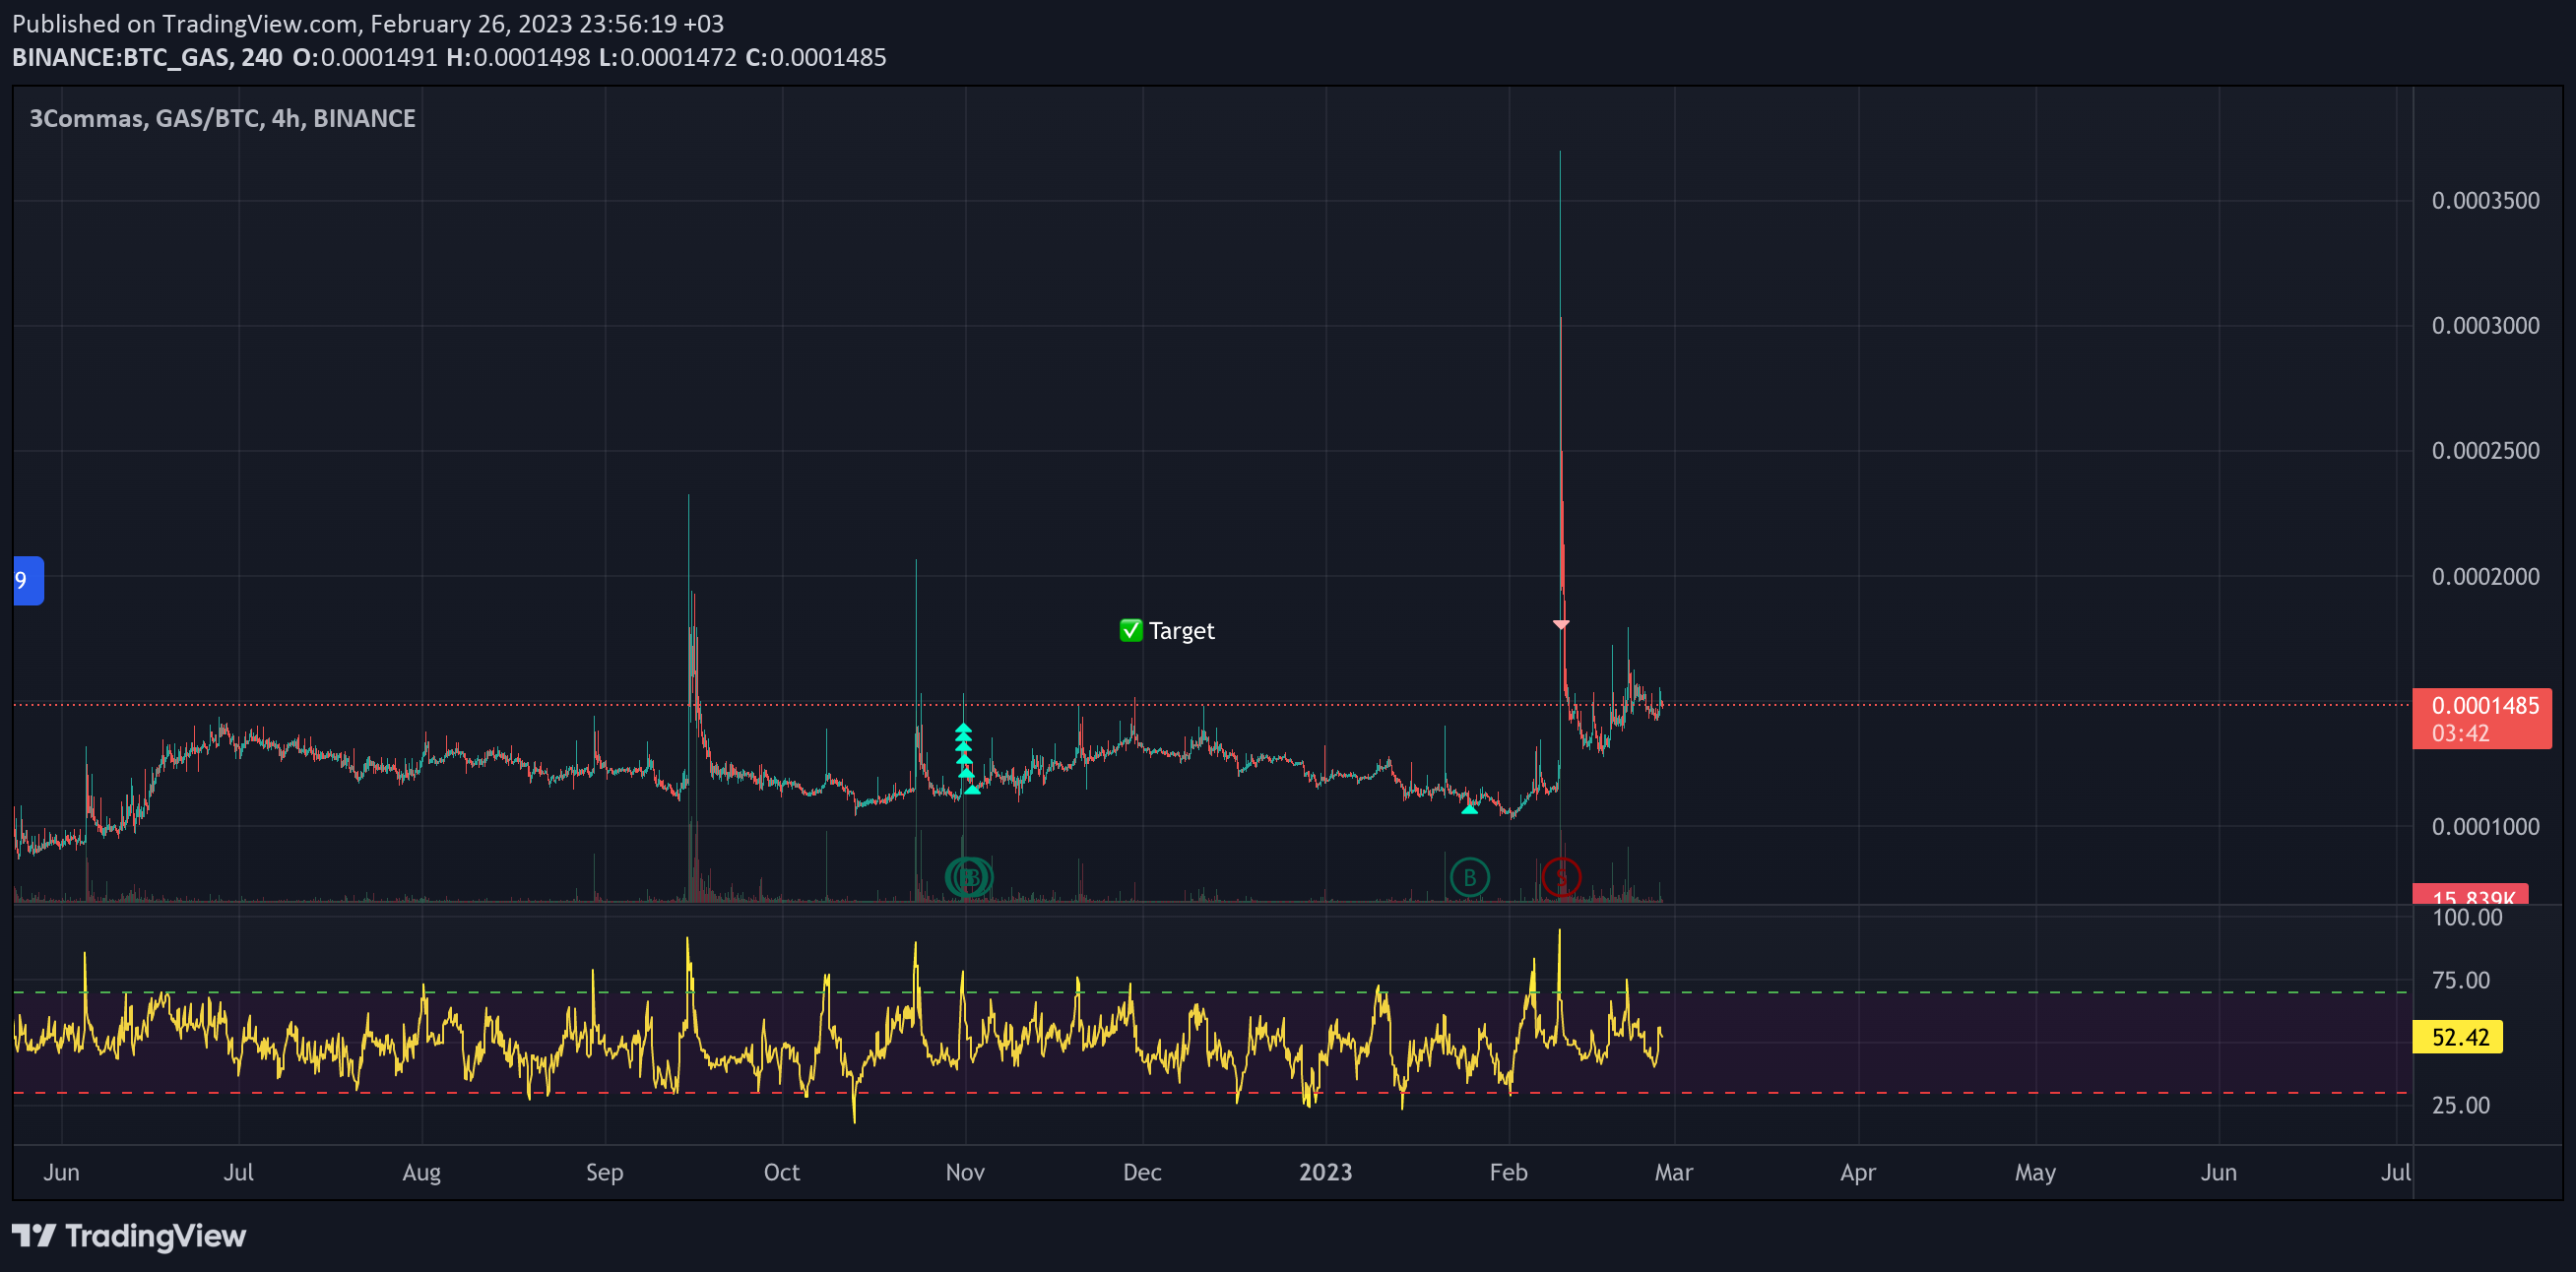Click the Published on TradingView.com text
The image size is (2576, 1272).
coord(368,23)
